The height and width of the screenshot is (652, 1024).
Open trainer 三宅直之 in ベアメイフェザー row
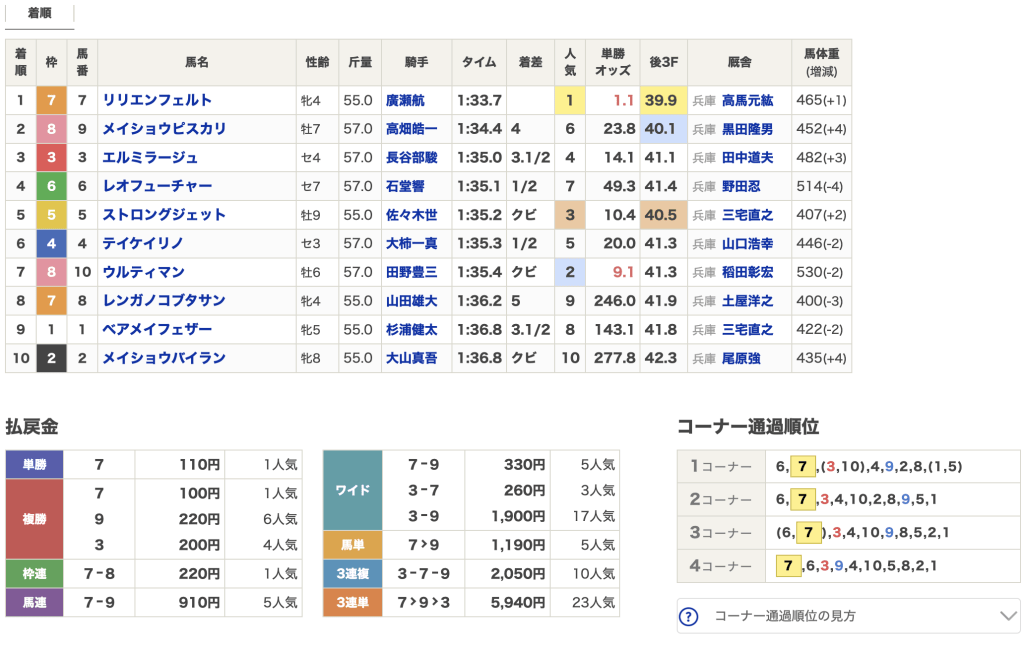pyautogui.click(x=748, y=330)
